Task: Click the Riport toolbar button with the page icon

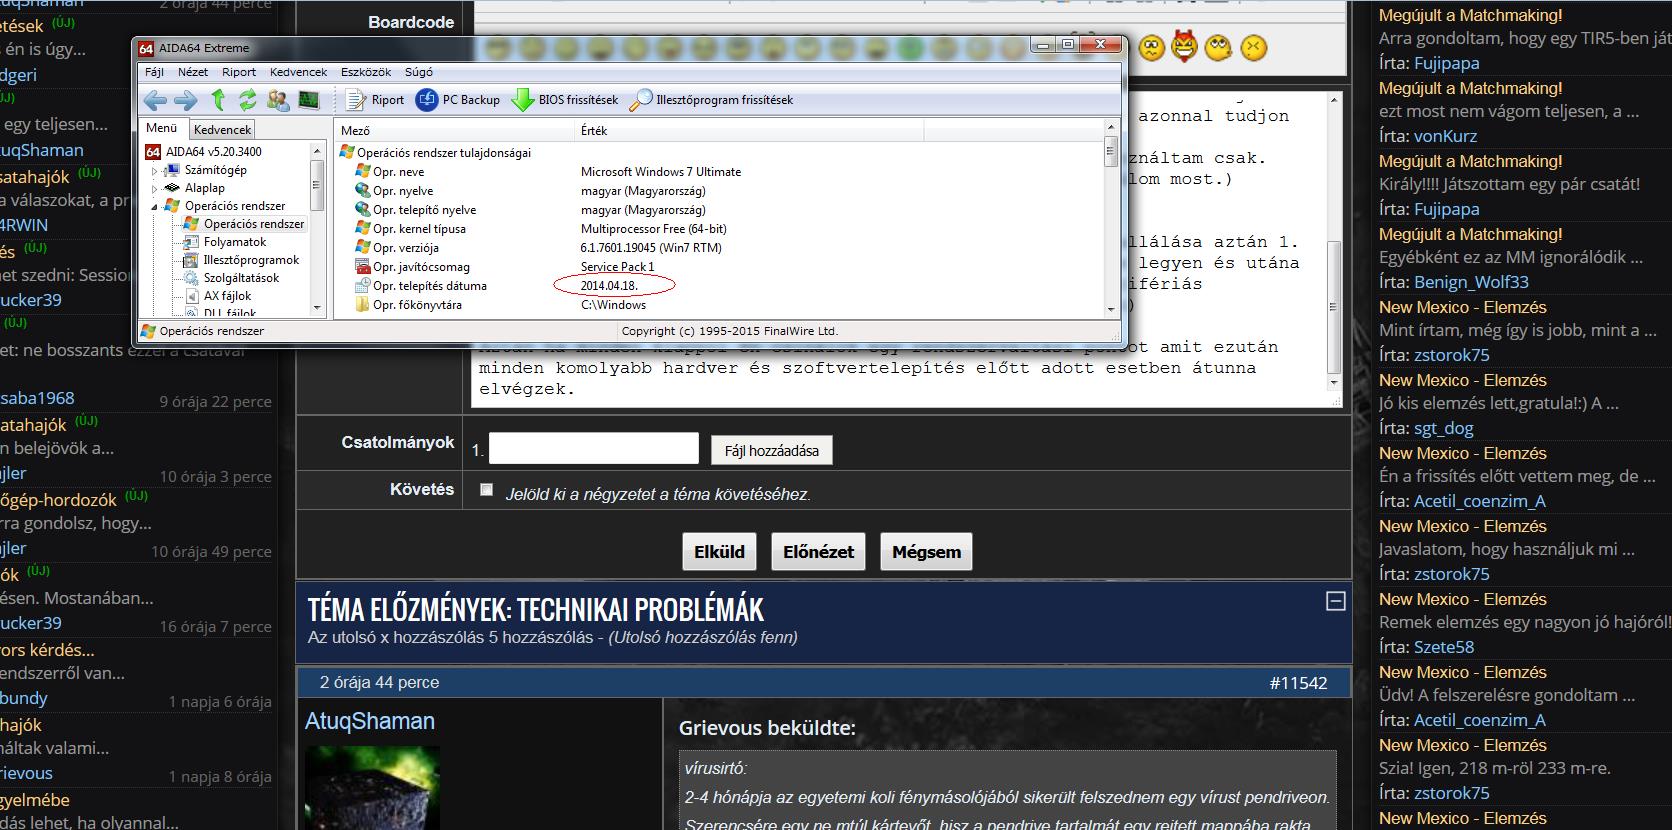Action: click(375, 99)
